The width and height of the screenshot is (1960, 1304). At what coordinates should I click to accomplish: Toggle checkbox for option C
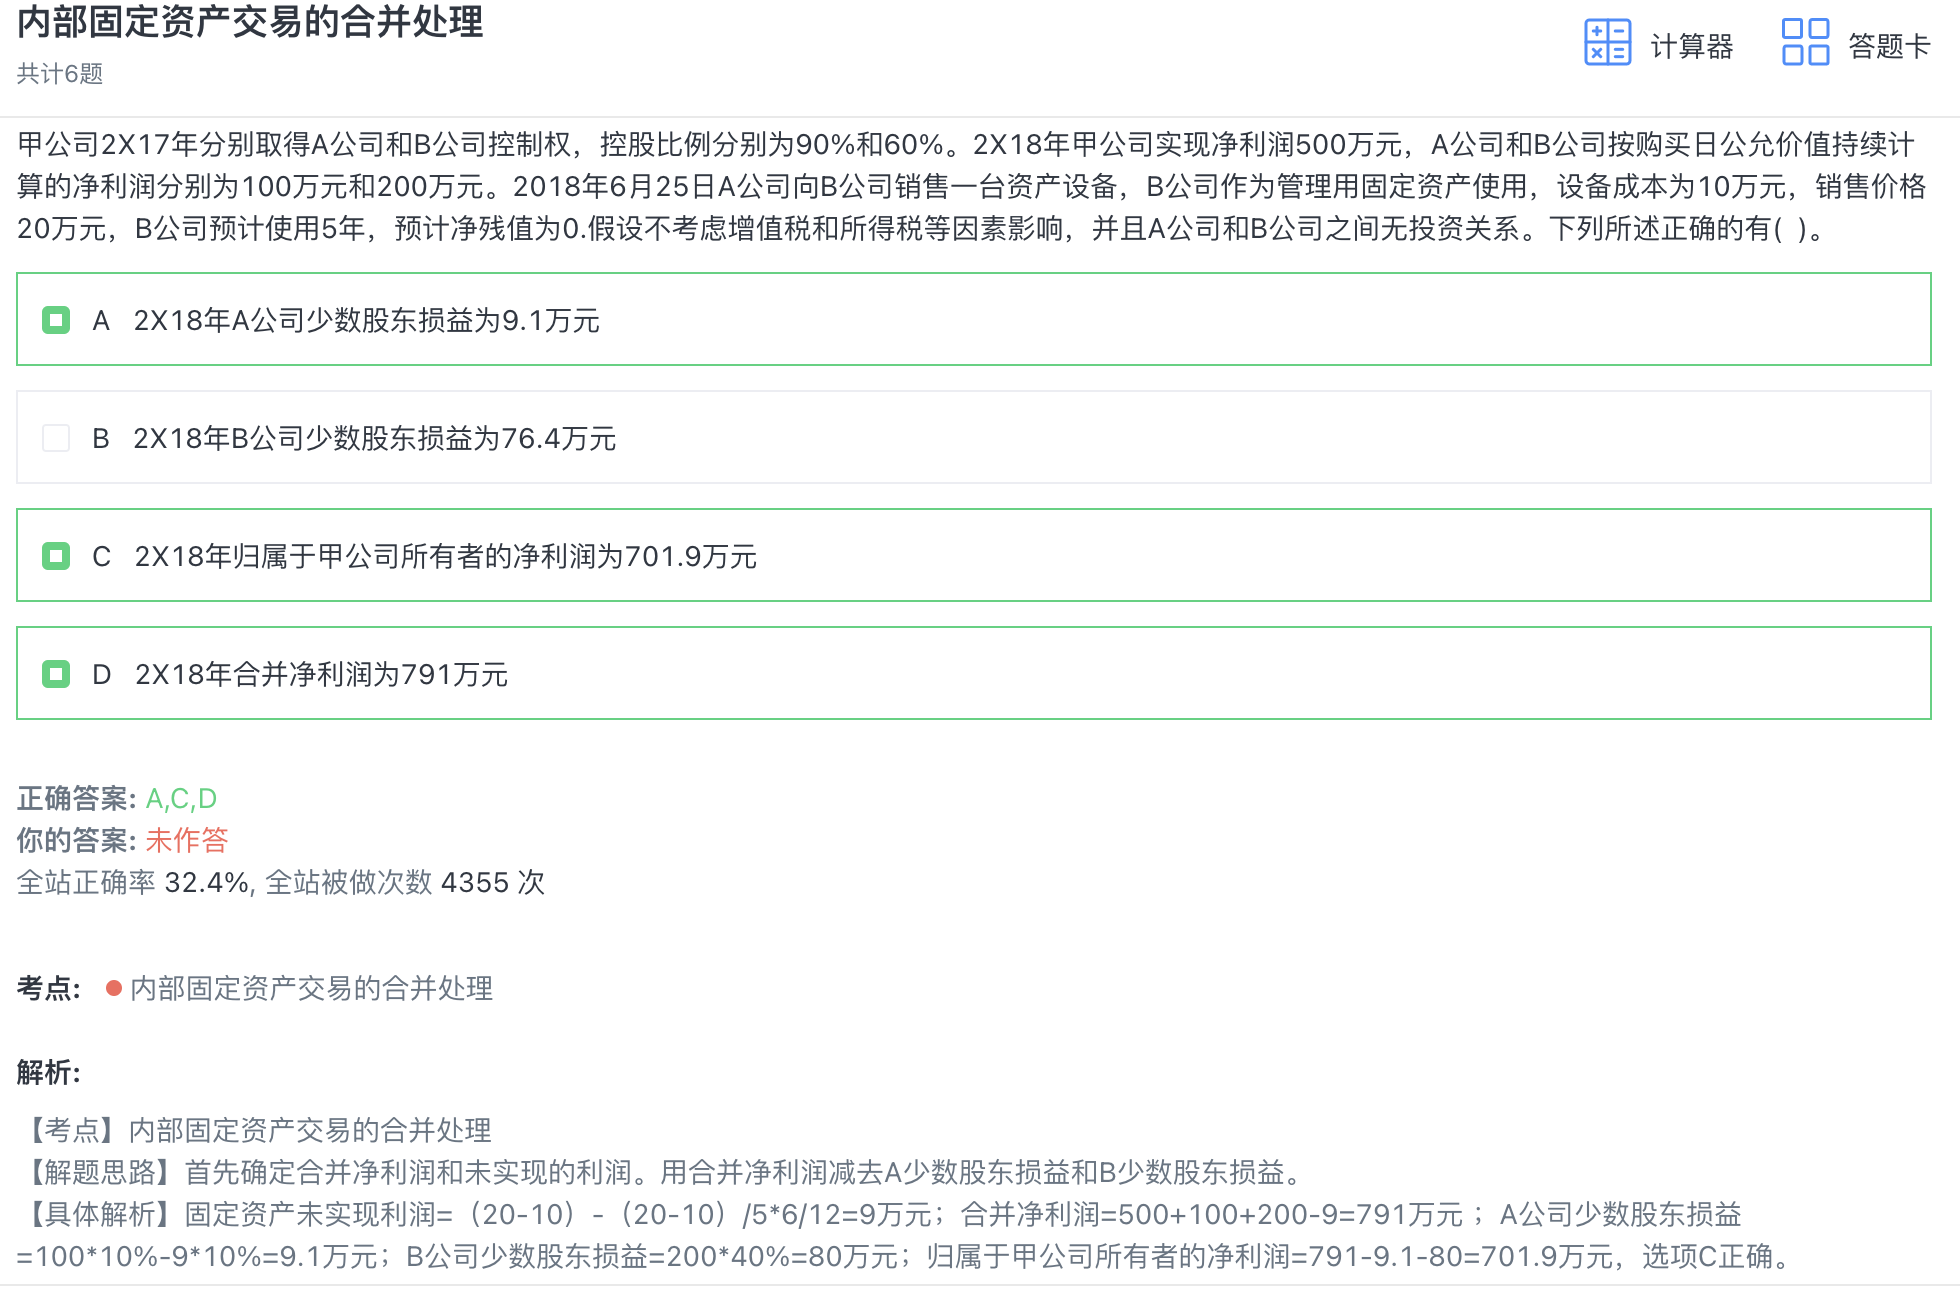pyautogui.click(x=56, y=556)
